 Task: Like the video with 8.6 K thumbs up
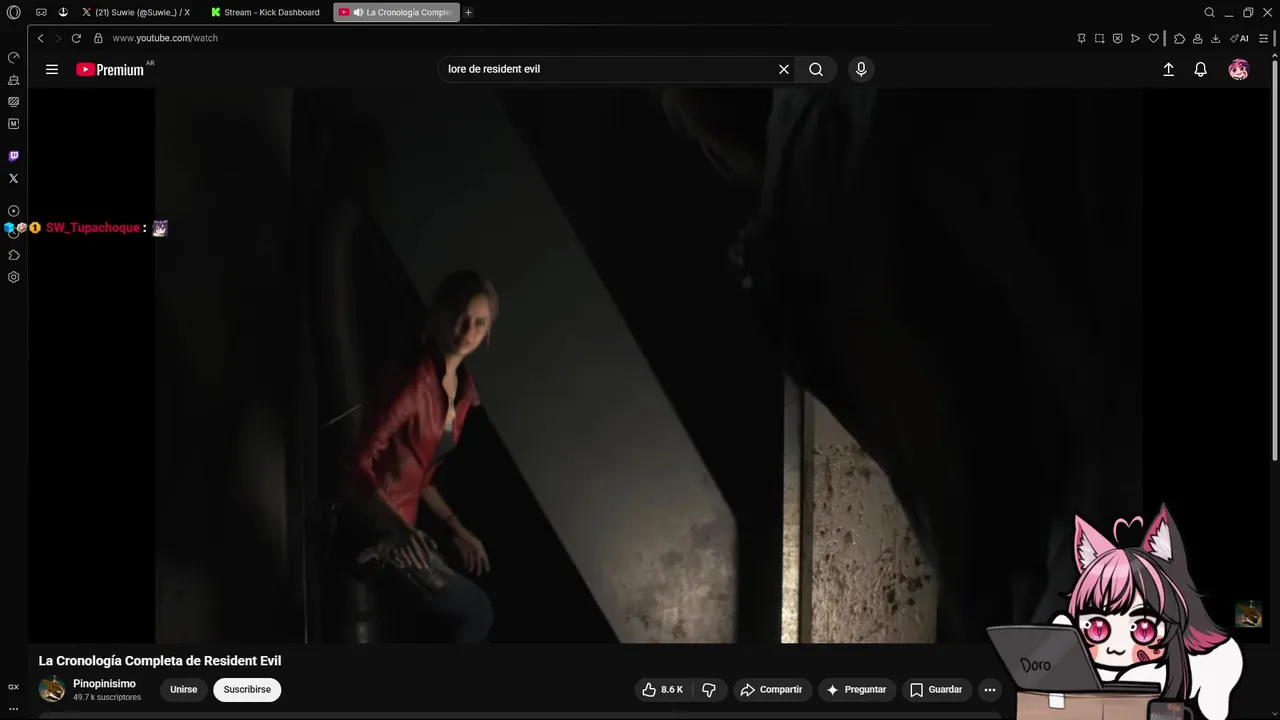[662, 689]
